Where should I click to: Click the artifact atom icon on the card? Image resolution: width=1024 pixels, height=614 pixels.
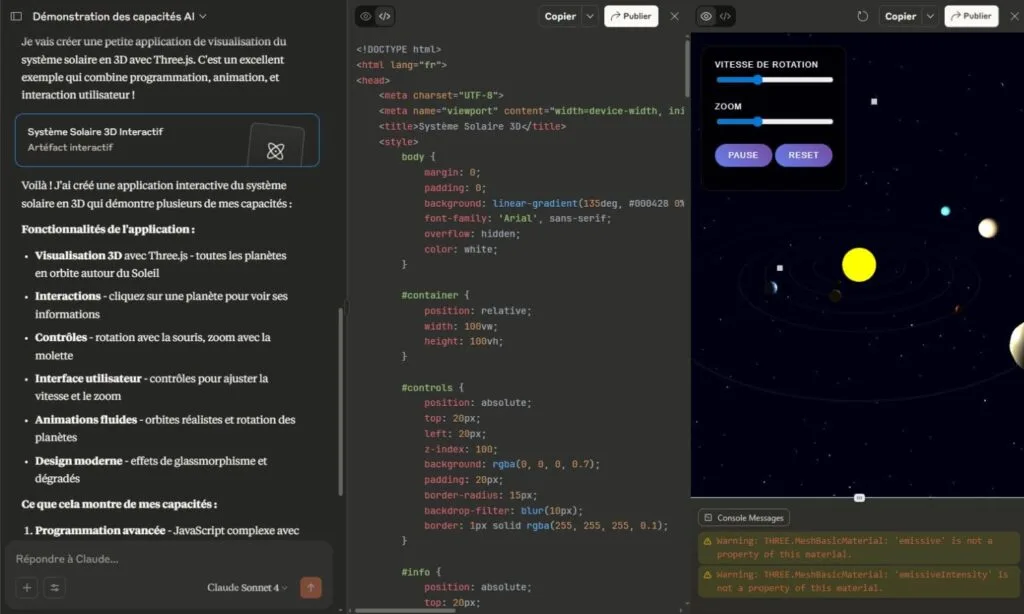pyautogui.click(x=276, y=151)
